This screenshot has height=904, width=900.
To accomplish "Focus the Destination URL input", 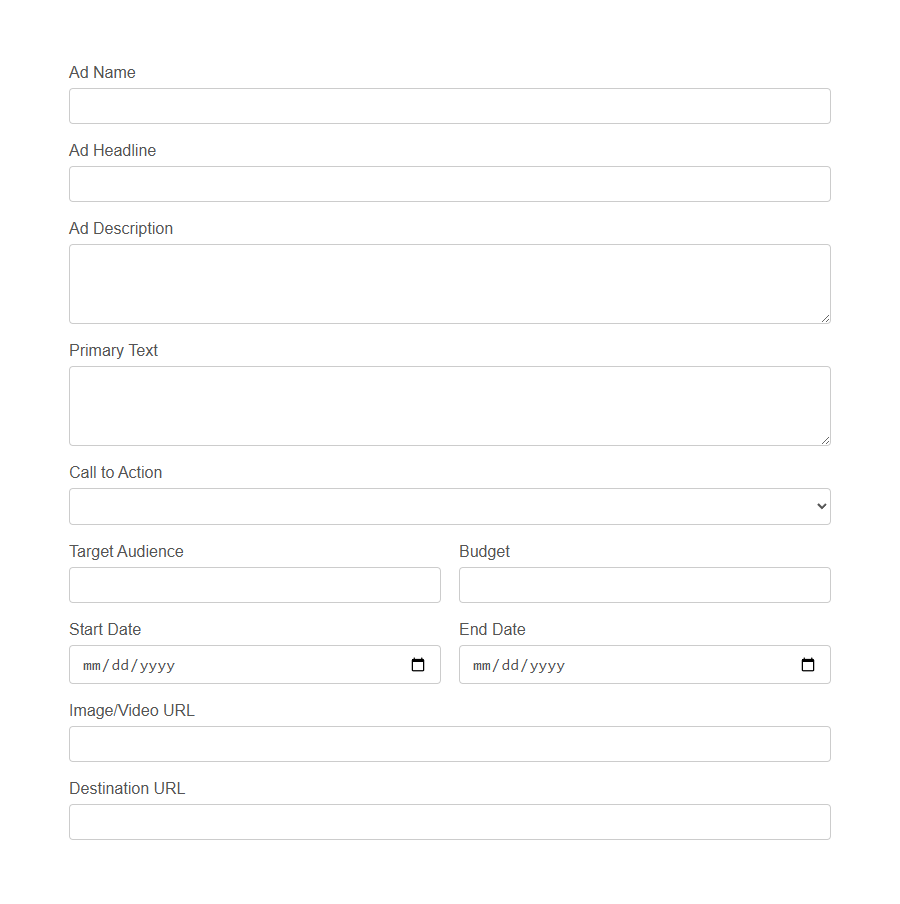I will point(450,821).
